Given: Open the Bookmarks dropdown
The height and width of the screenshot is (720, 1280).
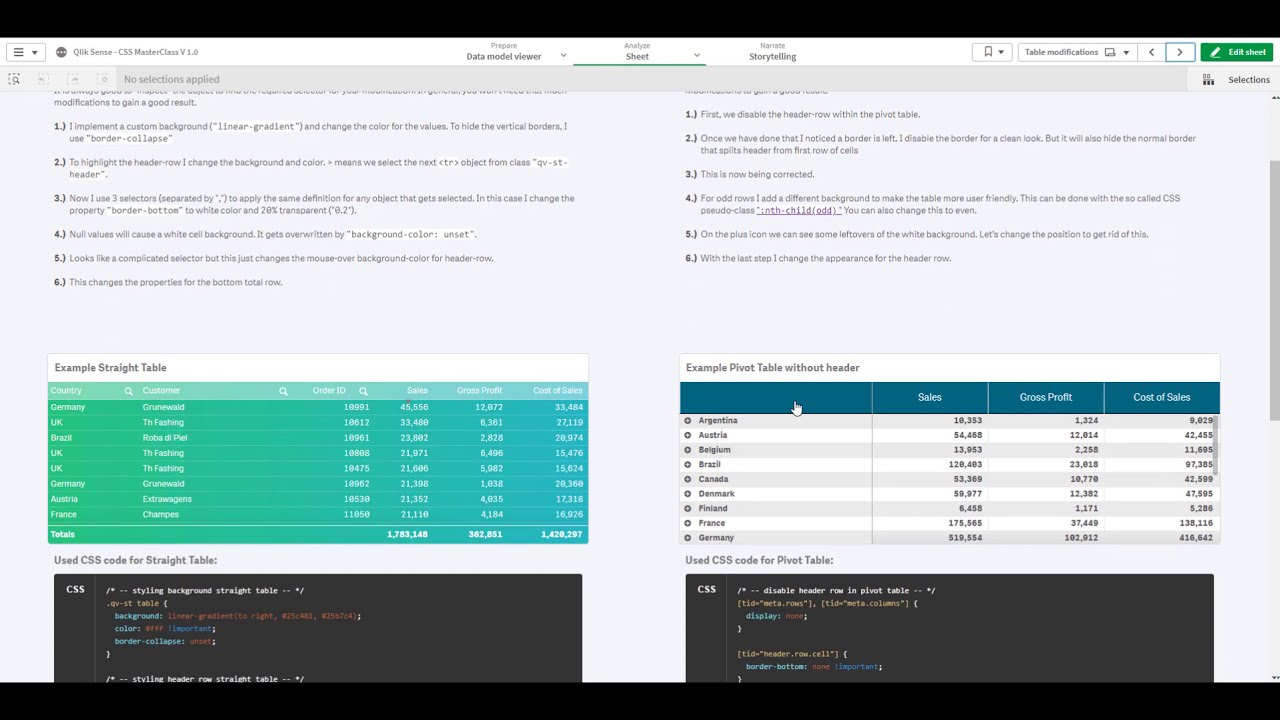Looking at the screenshot, I should pyautogui.click(x=994, y=52).
